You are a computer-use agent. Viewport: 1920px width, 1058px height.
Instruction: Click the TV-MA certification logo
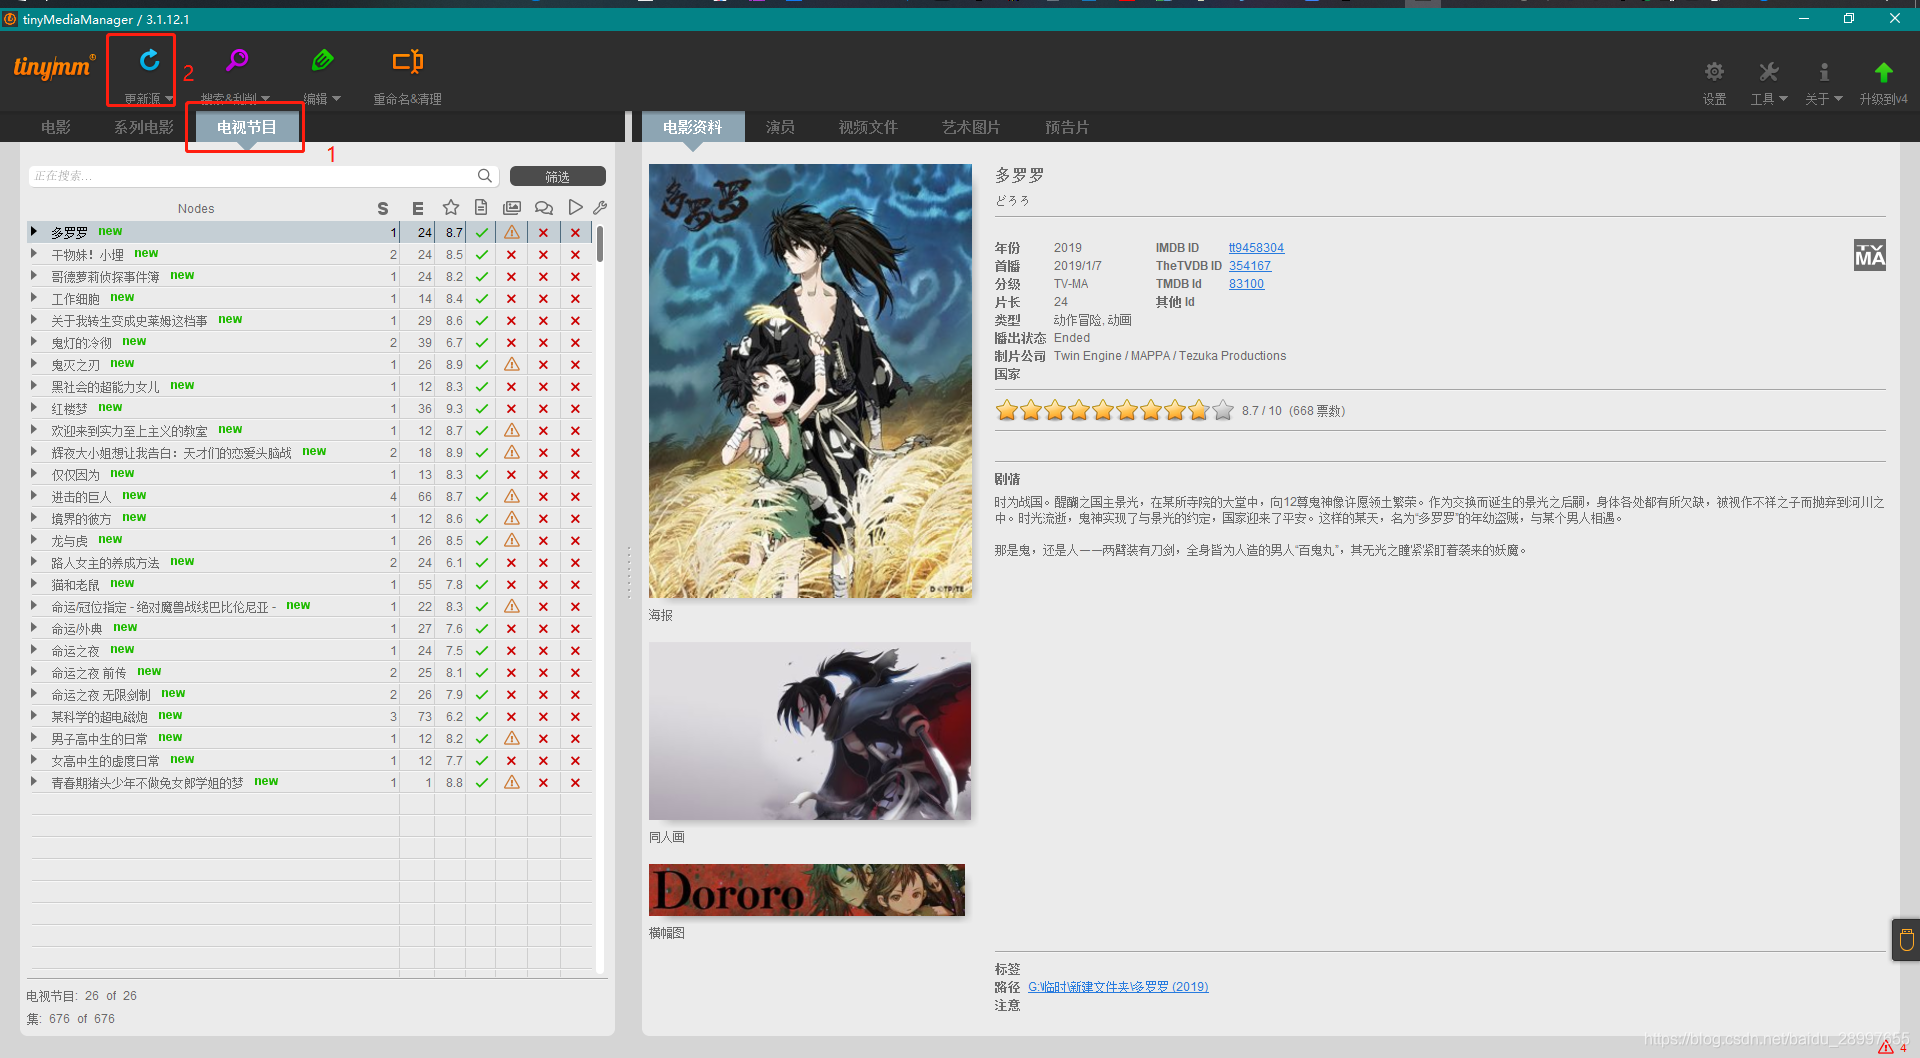1870,255
